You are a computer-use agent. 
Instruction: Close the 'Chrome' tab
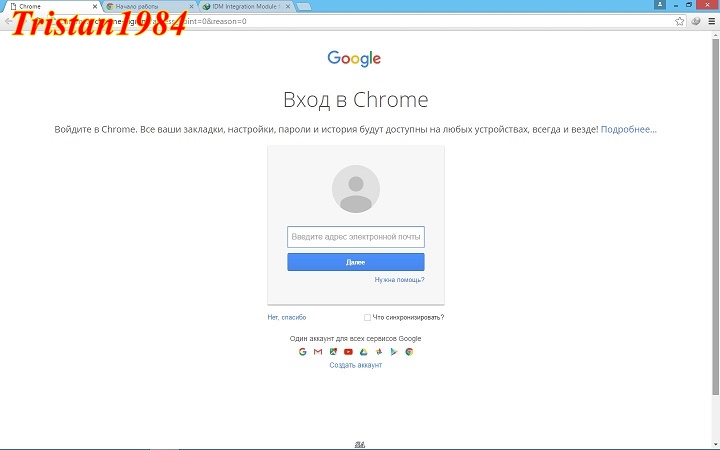(x=95, y=6)
